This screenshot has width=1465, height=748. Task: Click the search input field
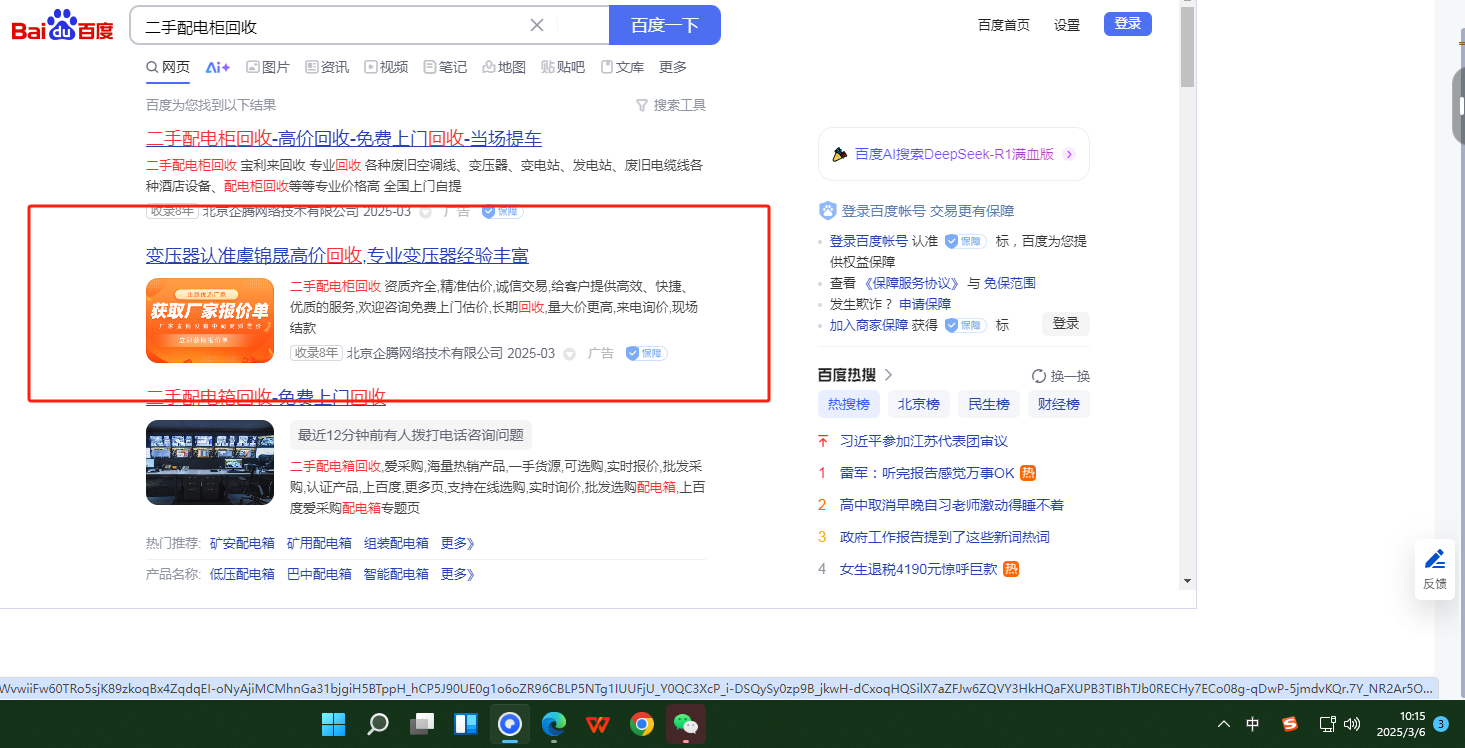click(x=330, y=25)
